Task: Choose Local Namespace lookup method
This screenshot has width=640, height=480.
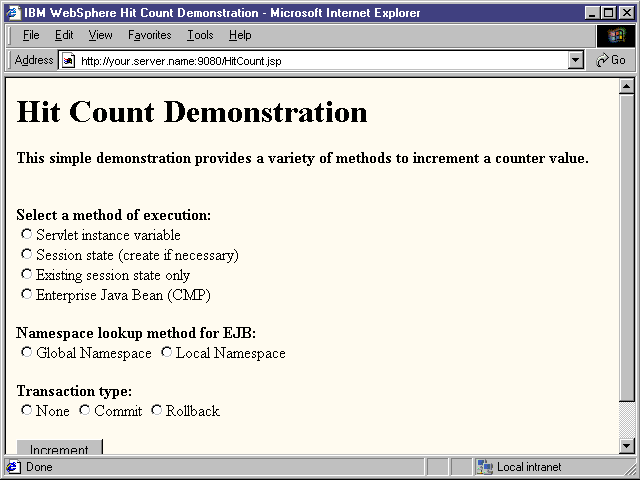Action: coord(167,352)
